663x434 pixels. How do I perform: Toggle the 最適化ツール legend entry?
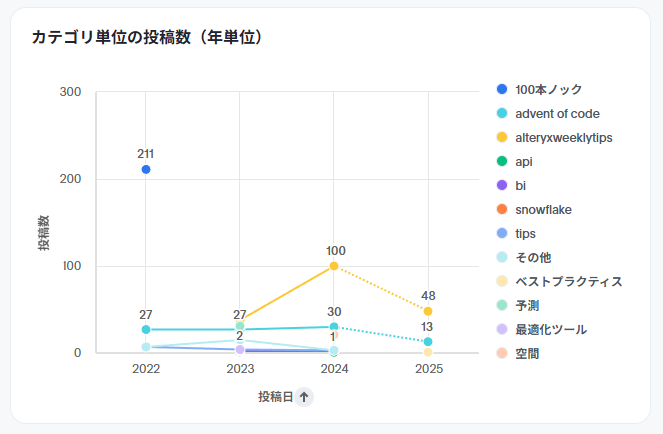(x=550, y=330)
